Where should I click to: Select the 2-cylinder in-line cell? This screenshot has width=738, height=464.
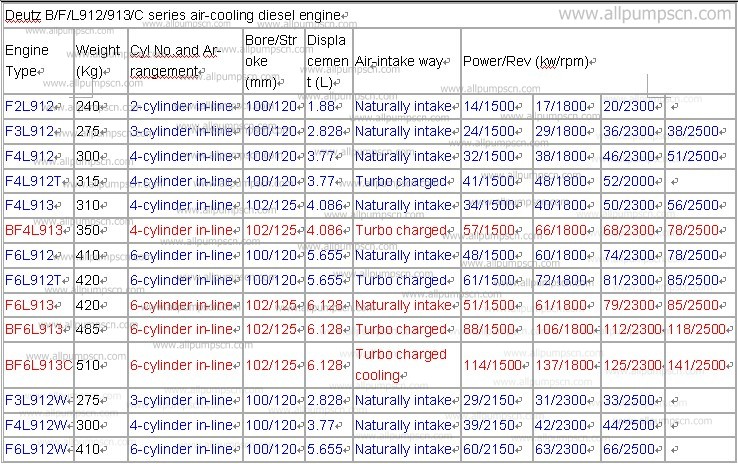(x=183, y=106)
